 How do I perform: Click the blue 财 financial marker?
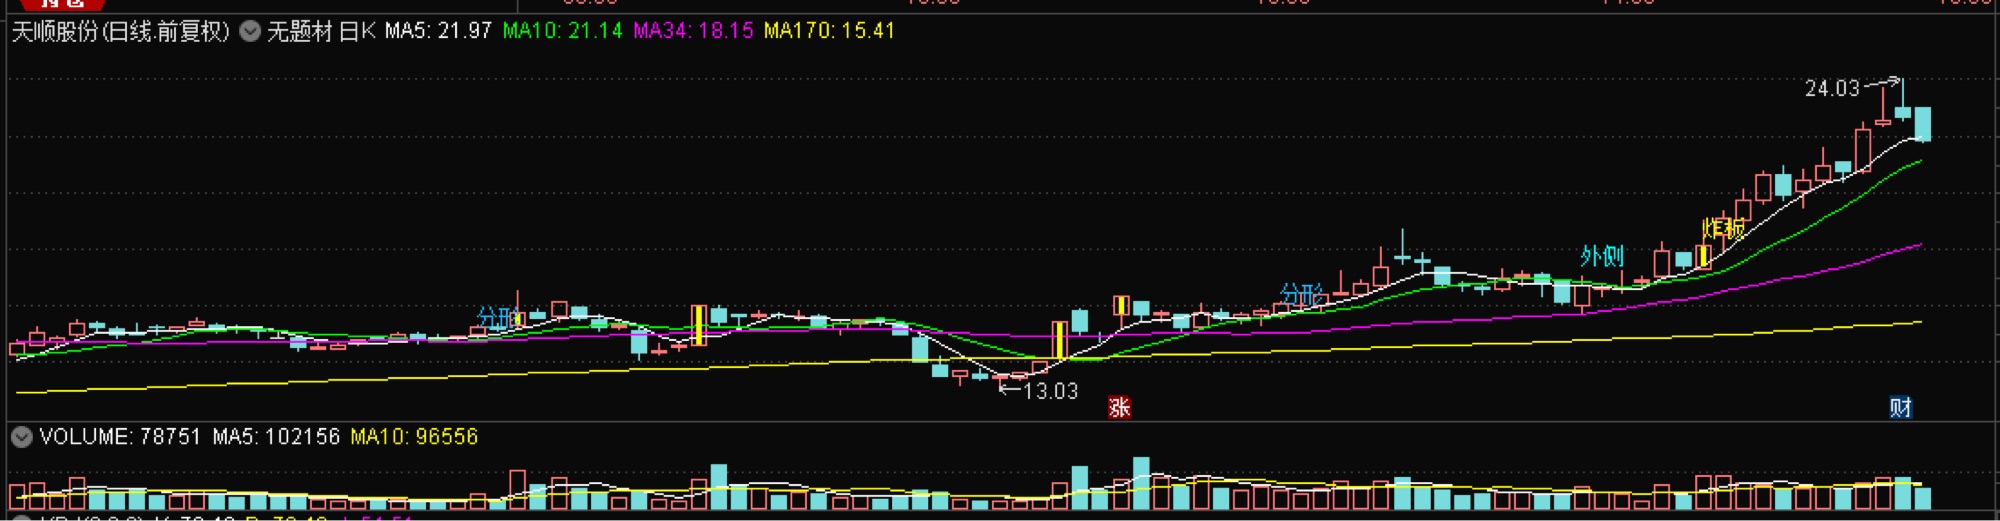point(1901,407)
